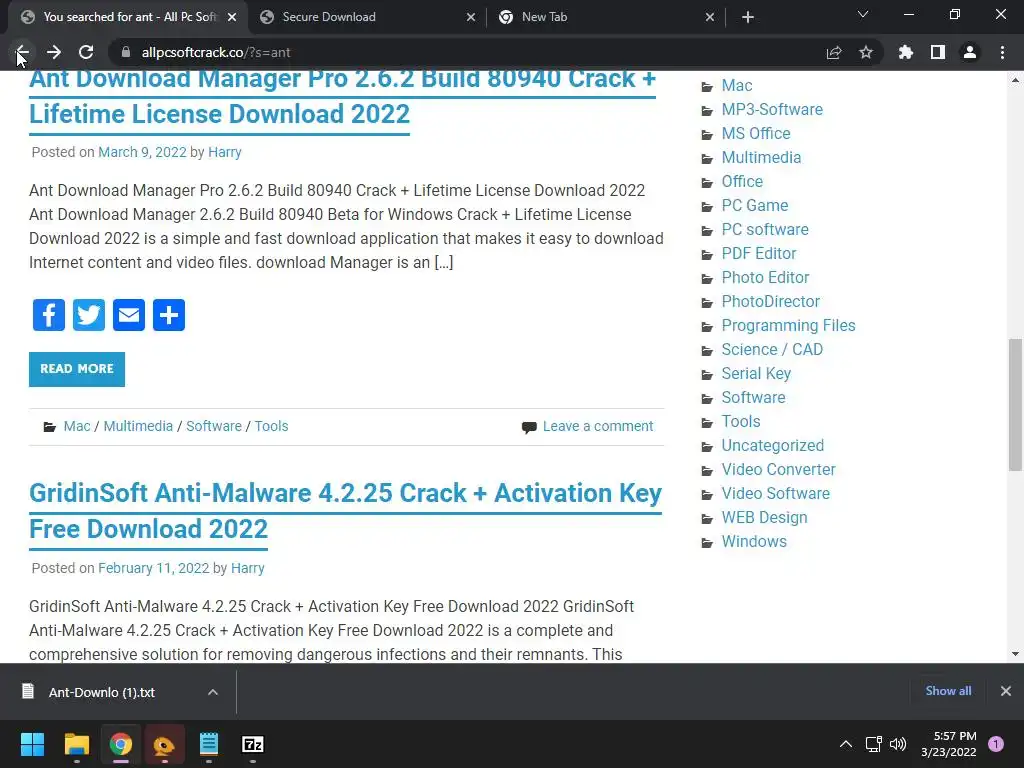The image size is (1024, 768).
Task: Open the Multimedia tag under Ant post
Action: [x=138, y=426]
